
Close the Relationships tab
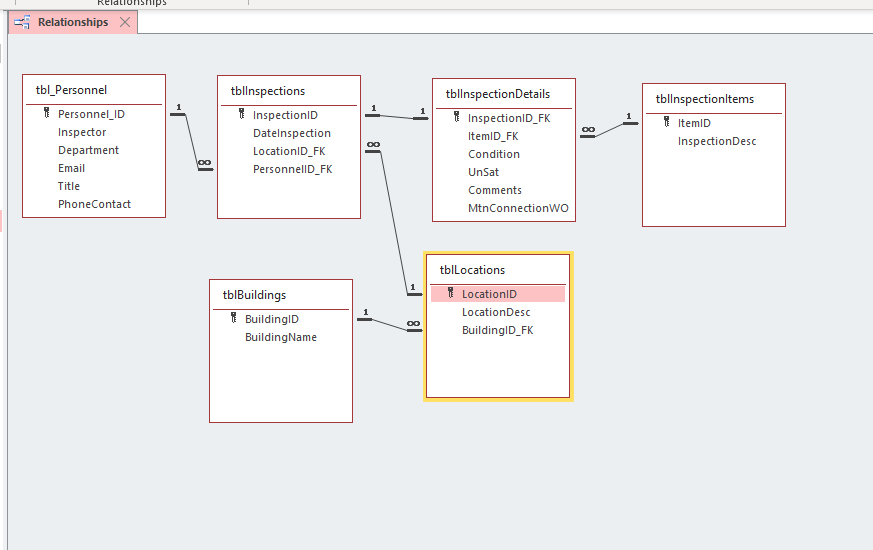pos(125,22)
